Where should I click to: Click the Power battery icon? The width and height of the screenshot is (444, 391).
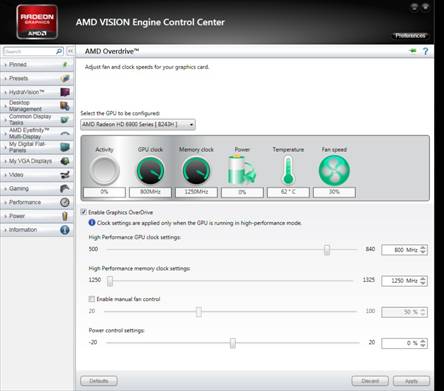(x=65, y=216)
